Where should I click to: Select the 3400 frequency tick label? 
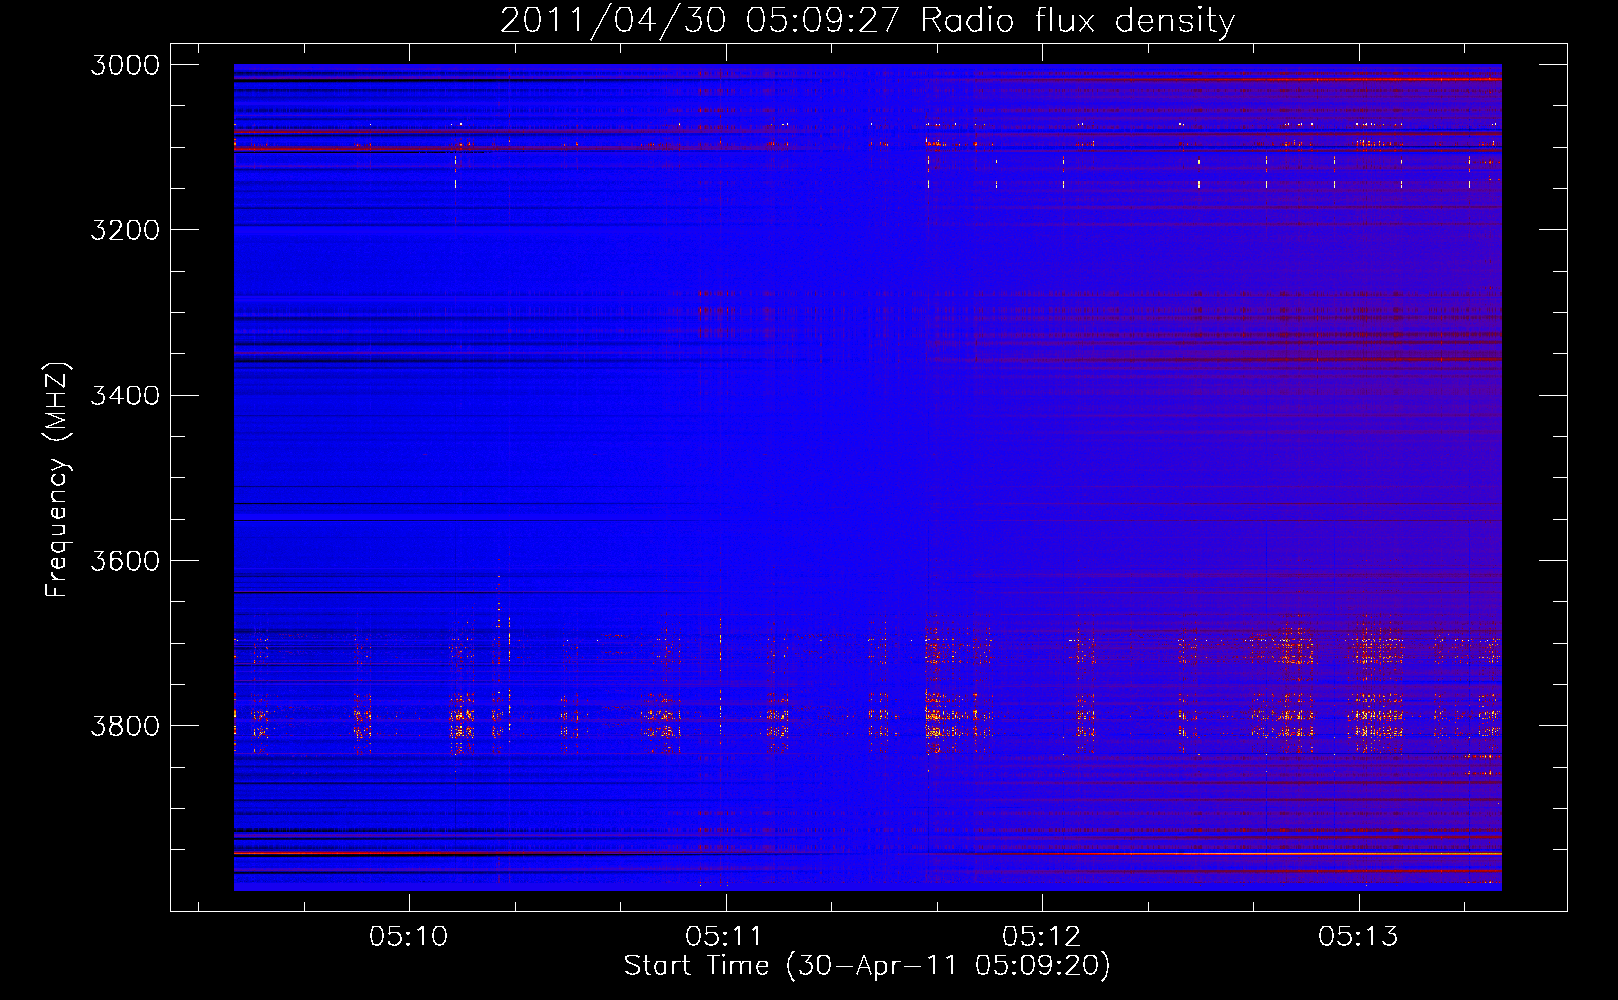click(x=125, y=395)
